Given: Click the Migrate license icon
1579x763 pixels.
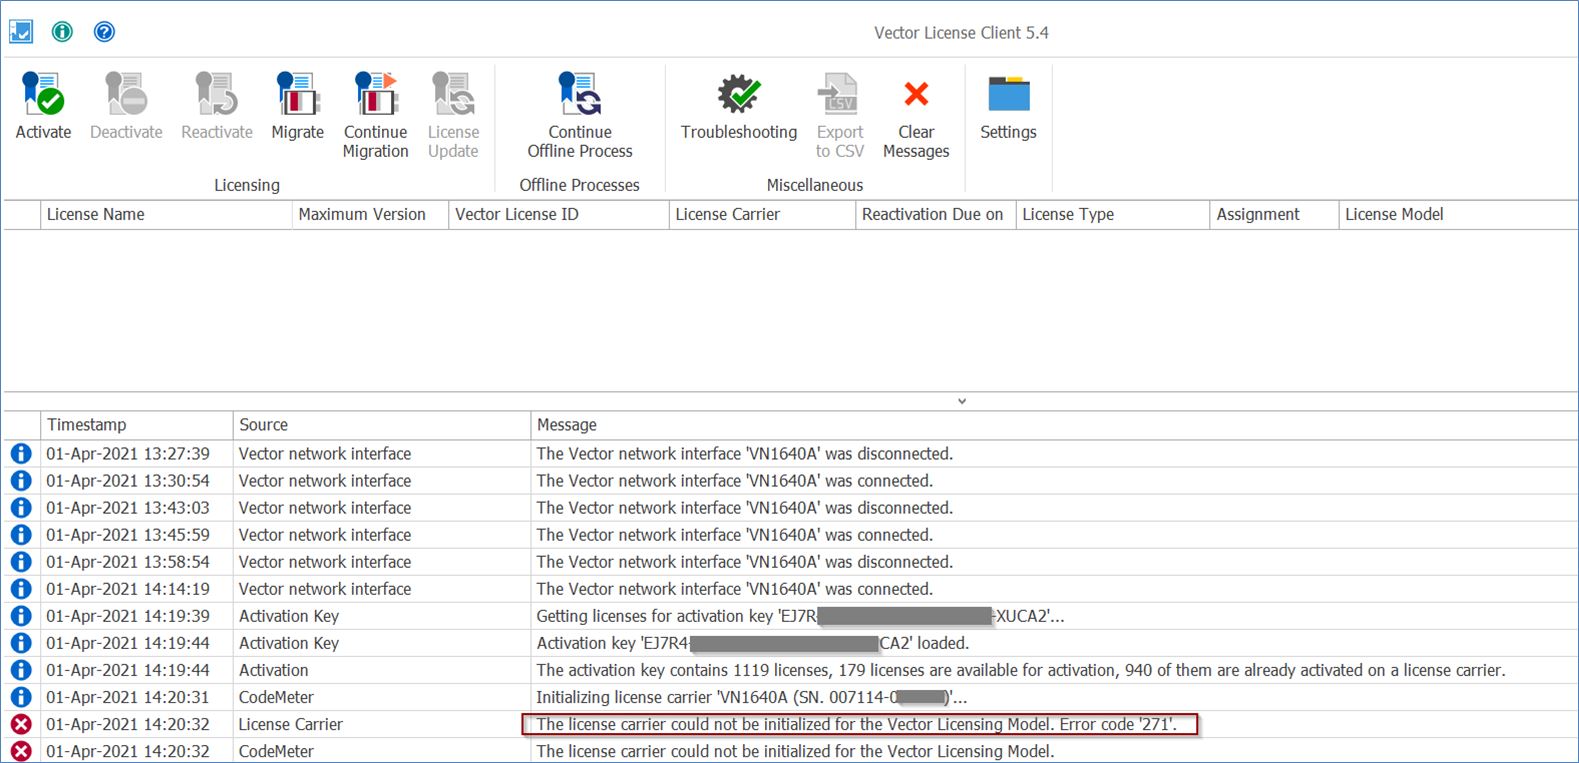Looking at the screenshot, I should (297, 95).
